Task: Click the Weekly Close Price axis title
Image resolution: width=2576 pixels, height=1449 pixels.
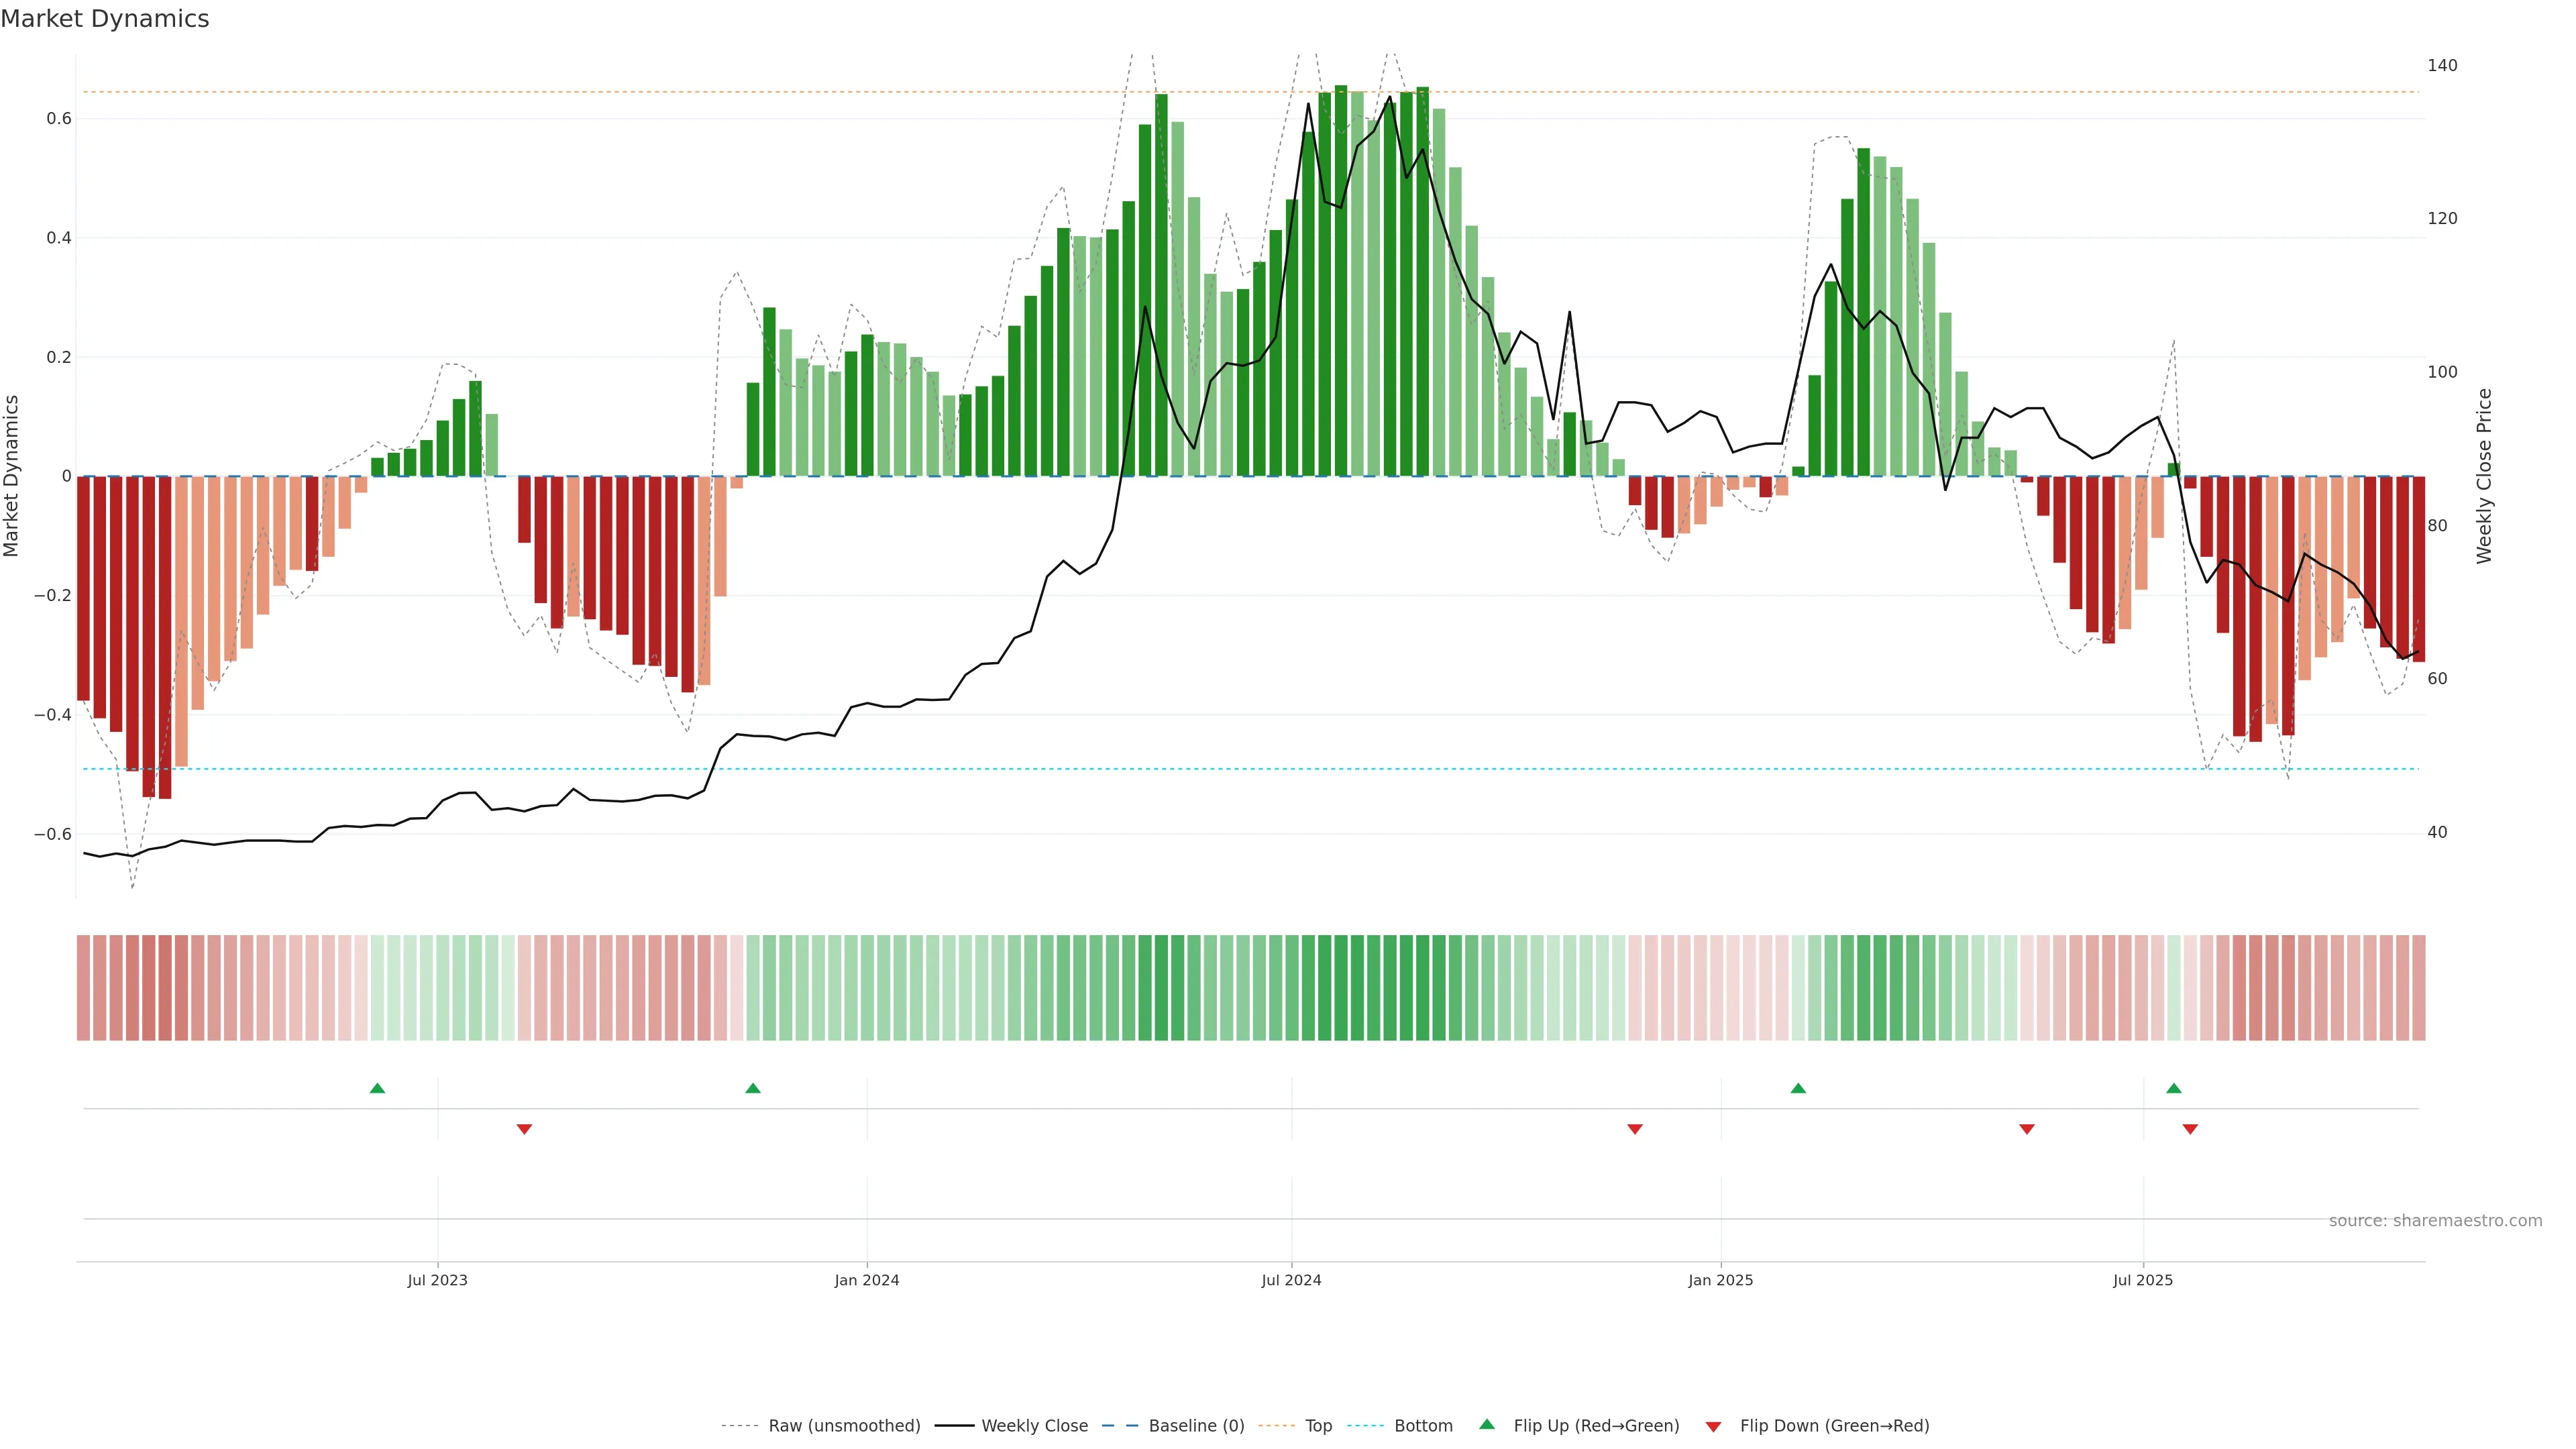Action: tap(2484, 476)
